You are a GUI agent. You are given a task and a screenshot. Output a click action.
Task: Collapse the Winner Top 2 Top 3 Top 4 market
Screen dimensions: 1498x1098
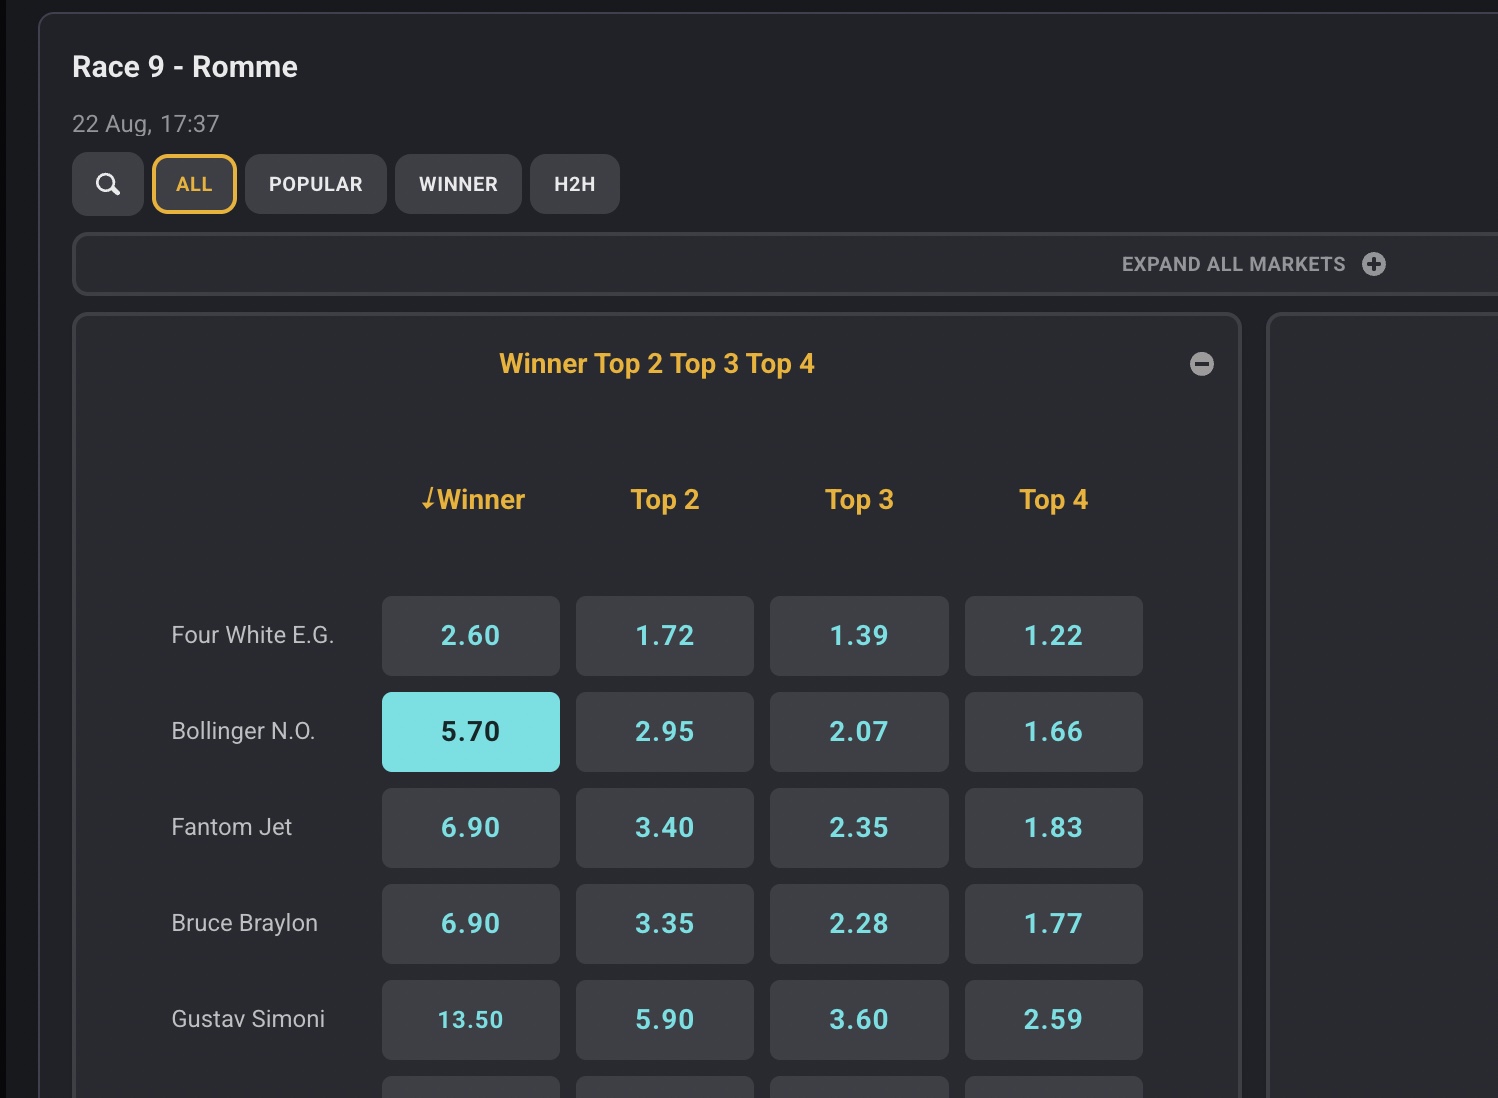[1202, 364]
